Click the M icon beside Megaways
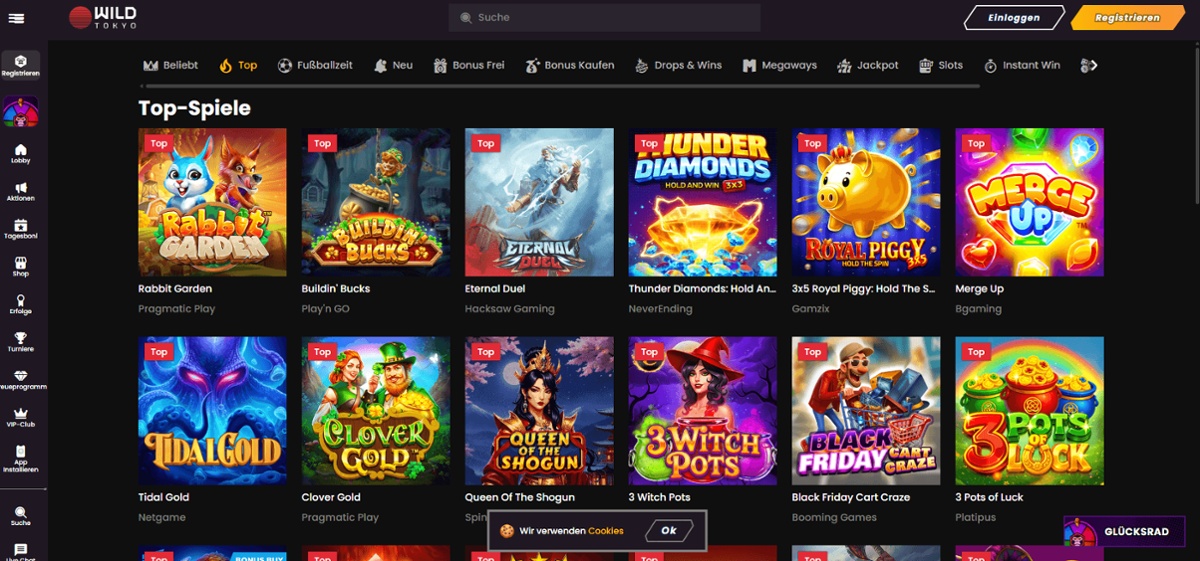Image resolution: width=1200 pixels, height=561 pixels. pos(749,66)
